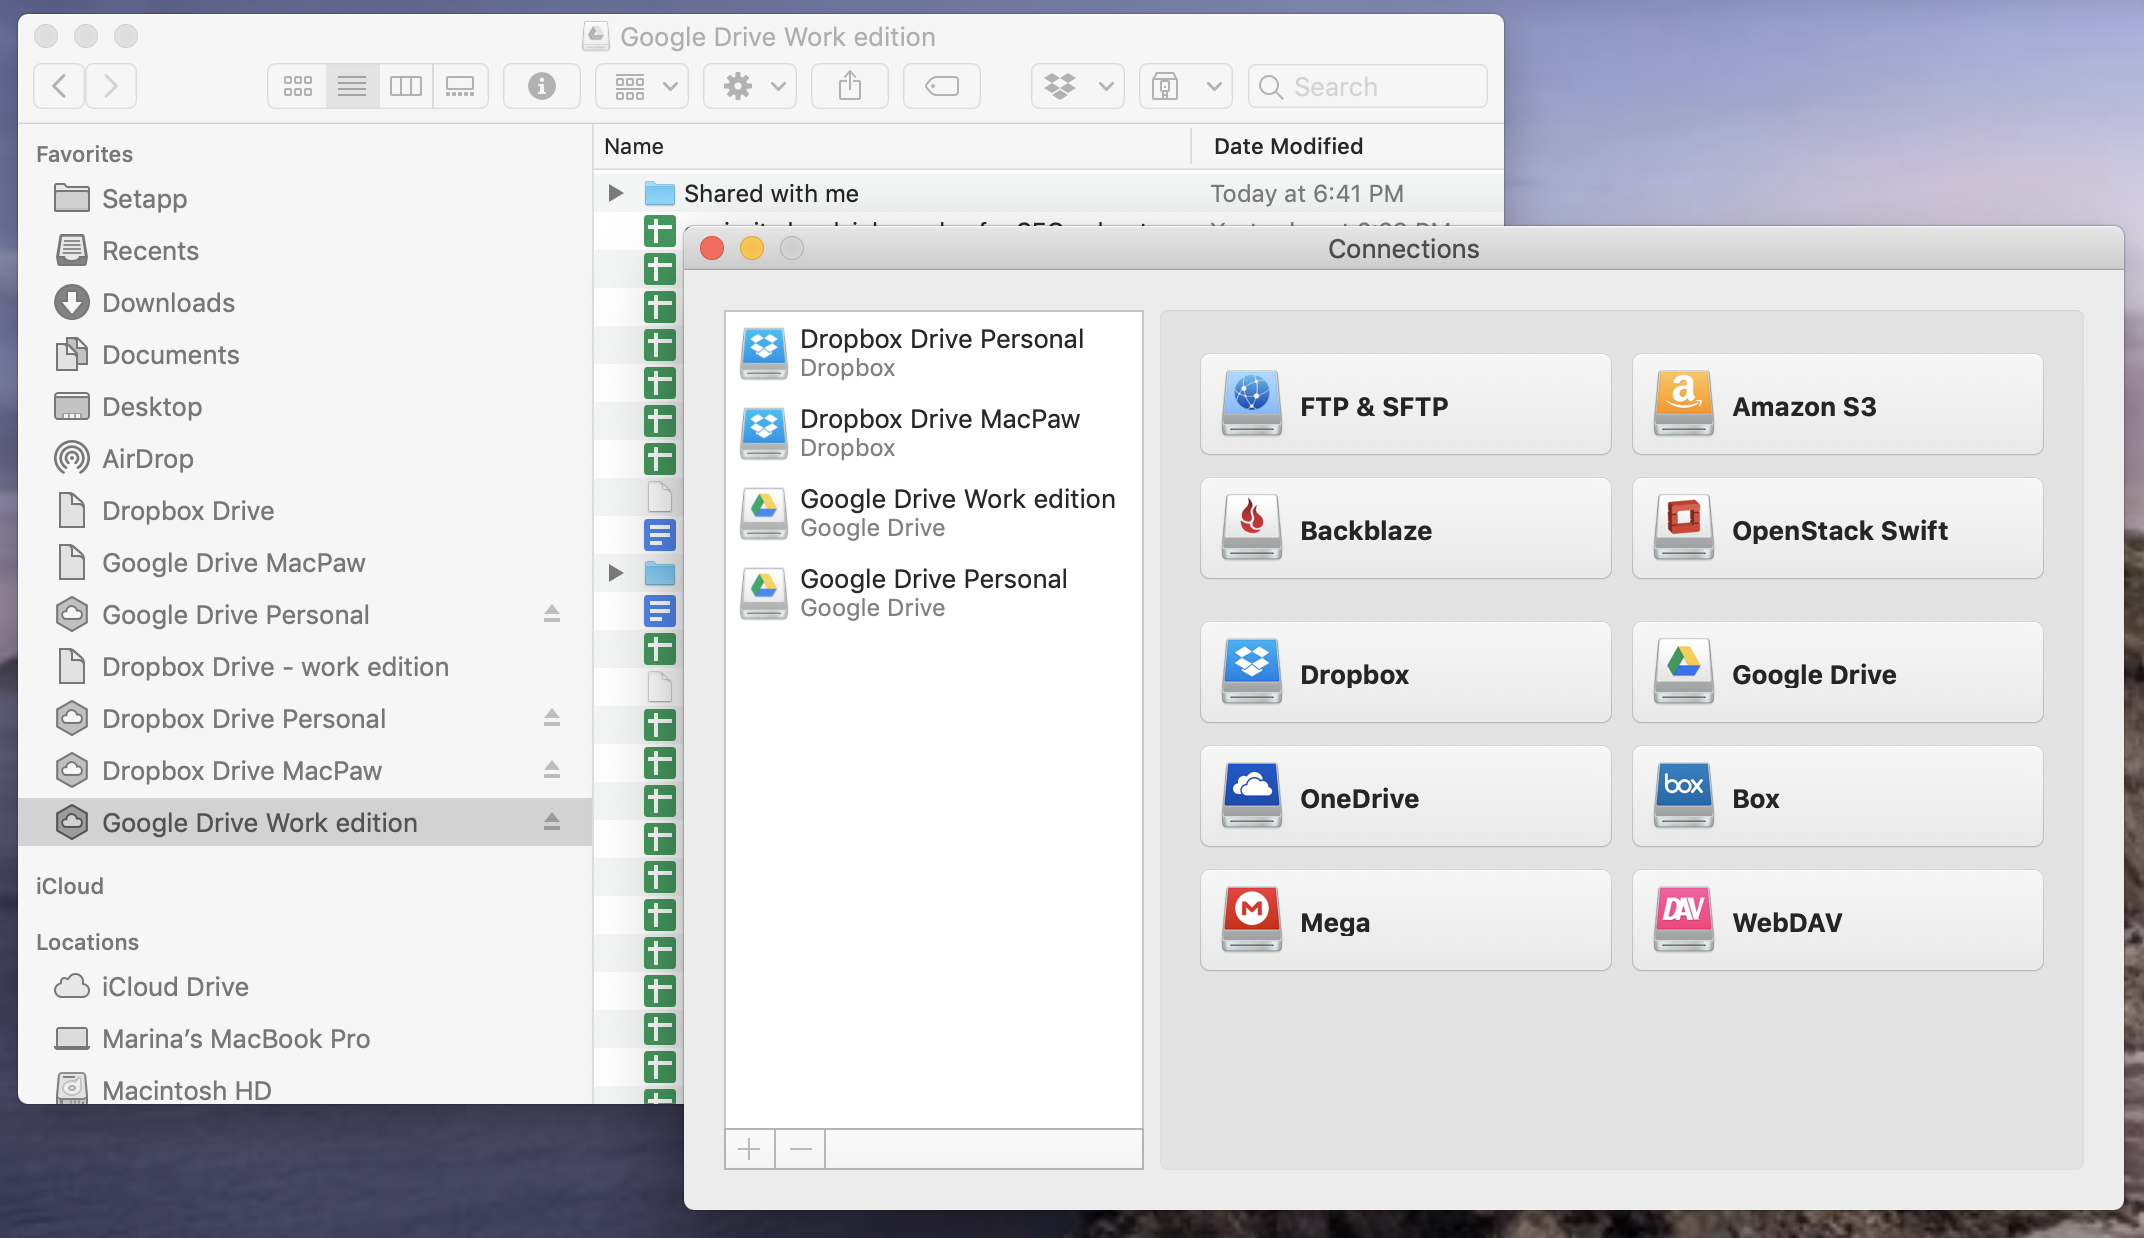Select iCloud Drive in Locations
The height and width of the screenshot is (1238, 2144).
306,986
